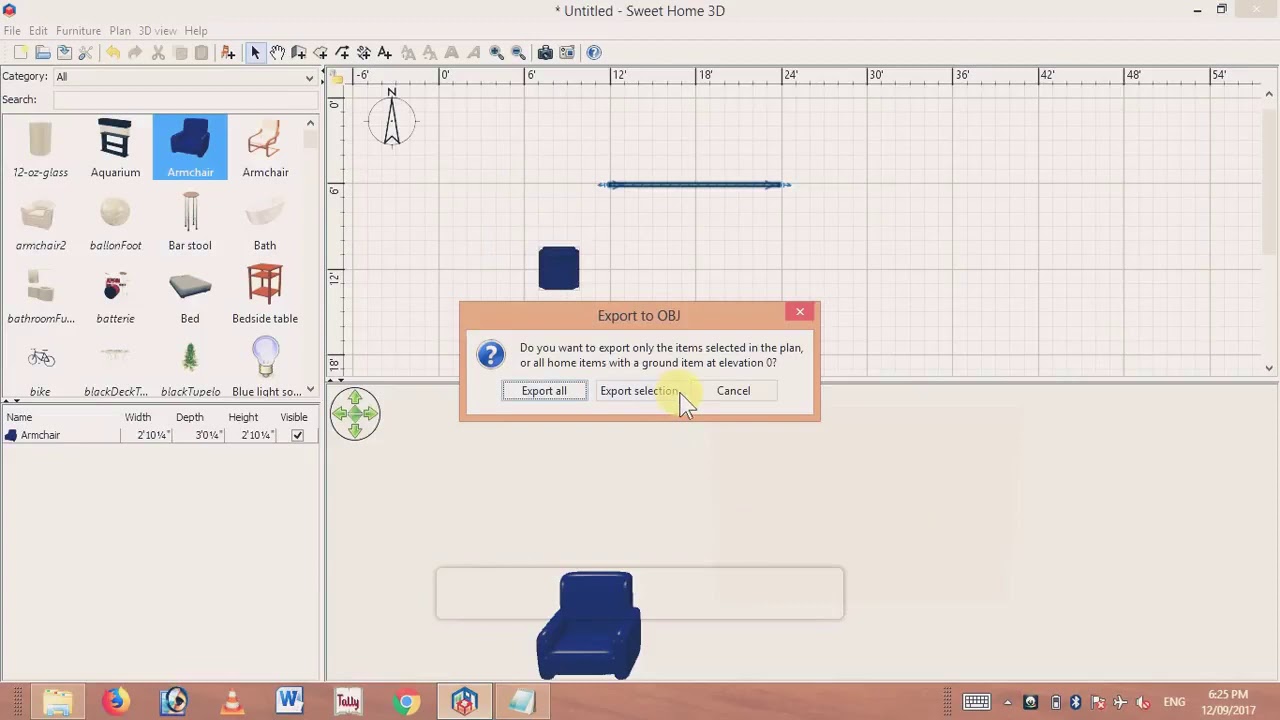This screenshot has height=720, width=1280.
Task: Open VLC media player from taskbar
Action: tap(232, 702)
